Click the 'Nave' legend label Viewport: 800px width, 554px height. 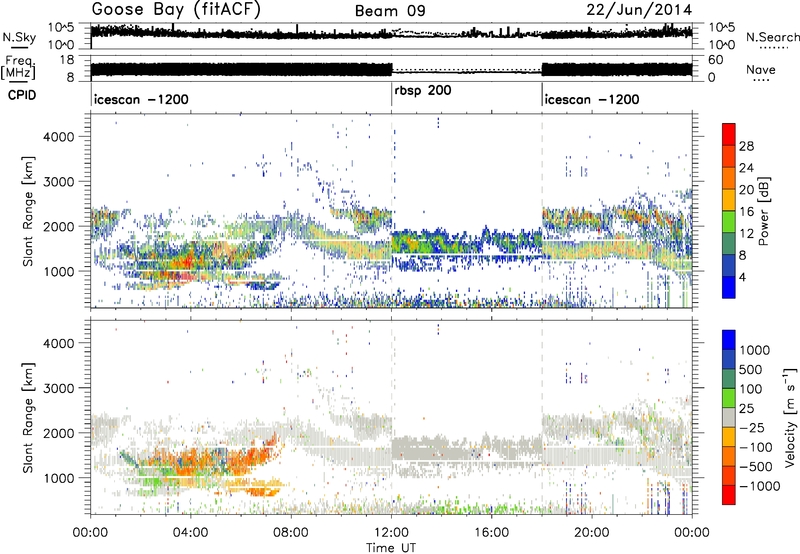[761, 69]
